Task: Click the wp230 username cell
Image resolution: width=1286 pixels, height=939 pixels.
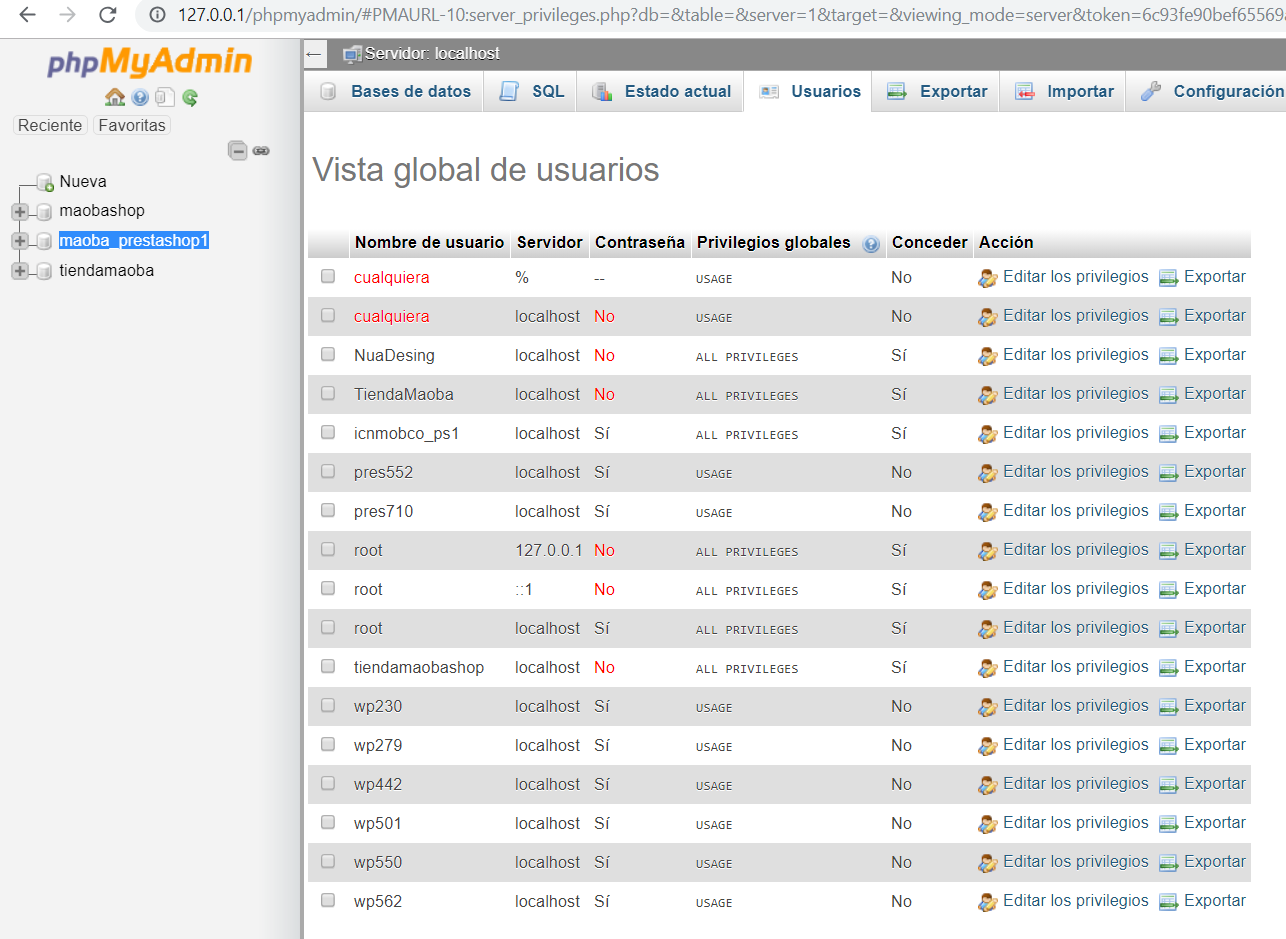Action: point(378,707)
